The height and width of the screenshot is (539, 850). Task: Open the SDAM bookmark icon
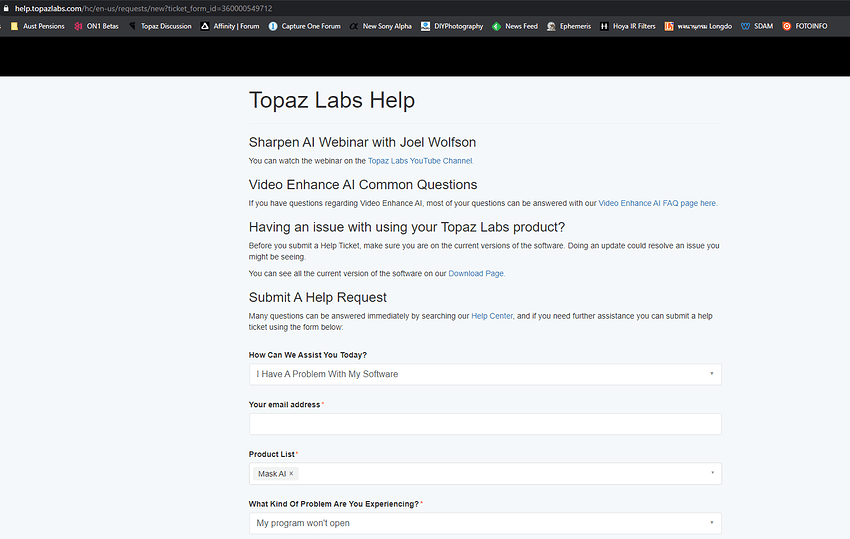click(x=745, y=26)
